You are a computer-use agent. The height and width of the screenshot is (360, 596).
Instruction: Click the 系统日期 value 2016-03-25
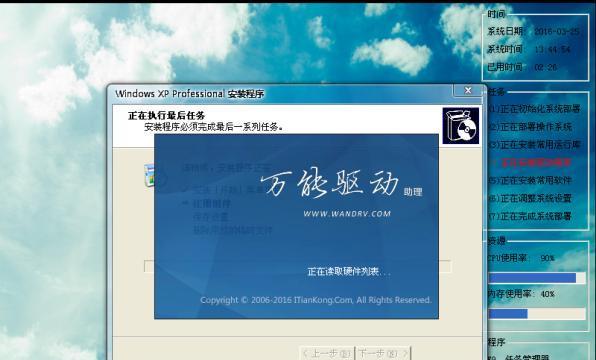[x=557, y=32]
